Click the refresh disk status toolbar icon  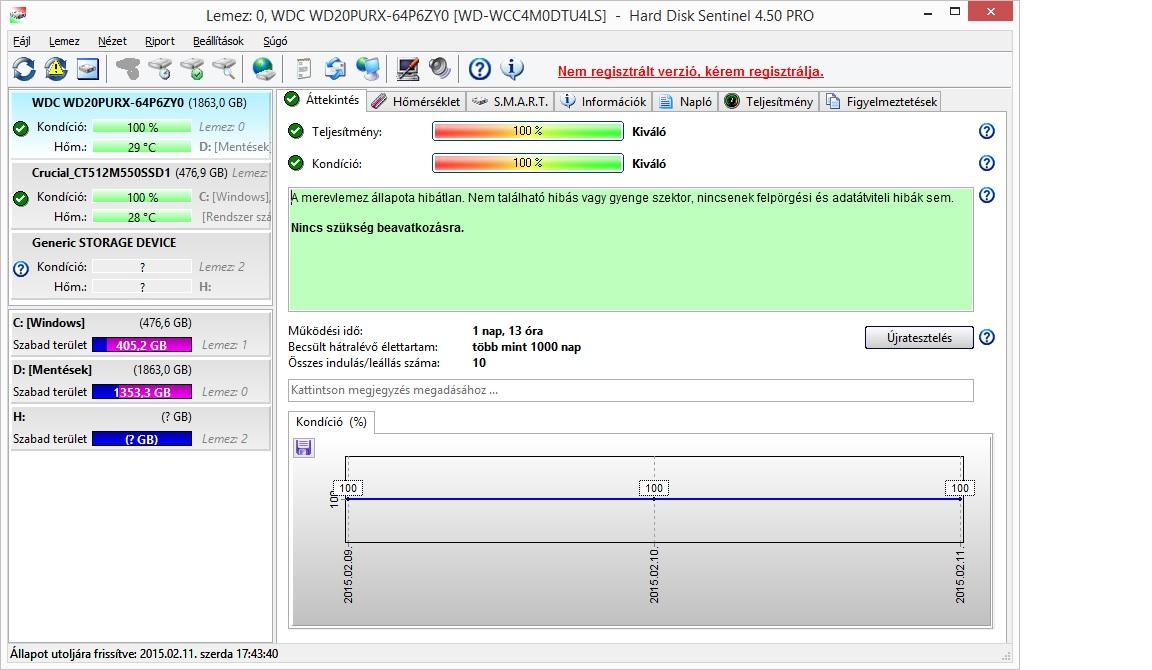[24, 69]
